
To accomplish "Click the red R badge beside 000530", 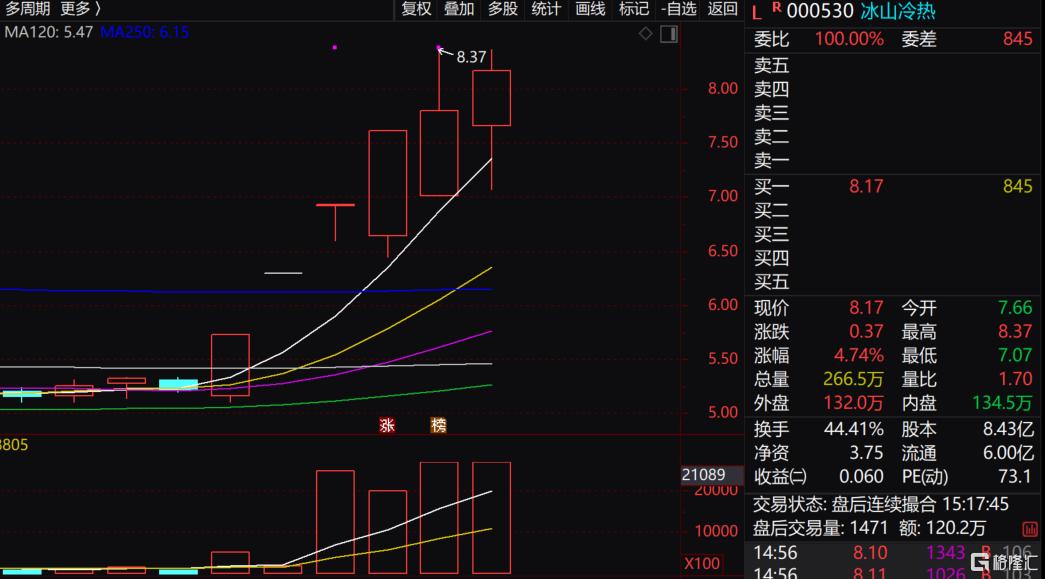I will tap(776, 7).
